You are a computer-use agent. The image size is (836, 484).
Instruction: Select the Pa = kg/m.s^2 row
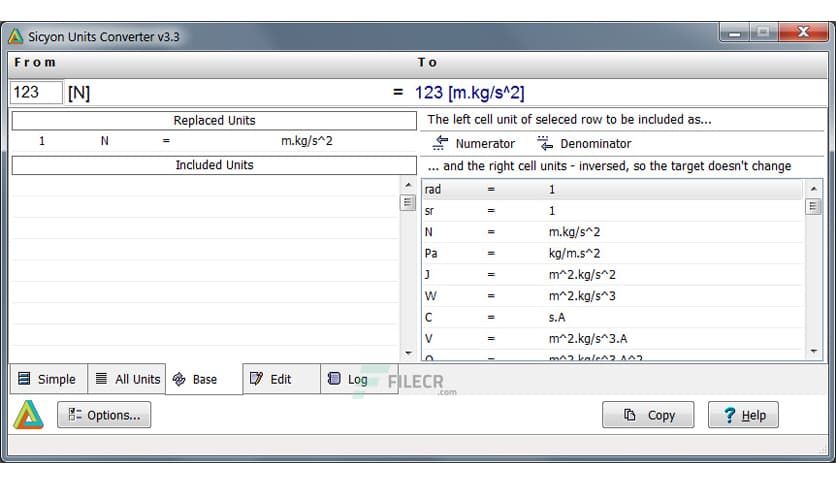click(612, 253)
